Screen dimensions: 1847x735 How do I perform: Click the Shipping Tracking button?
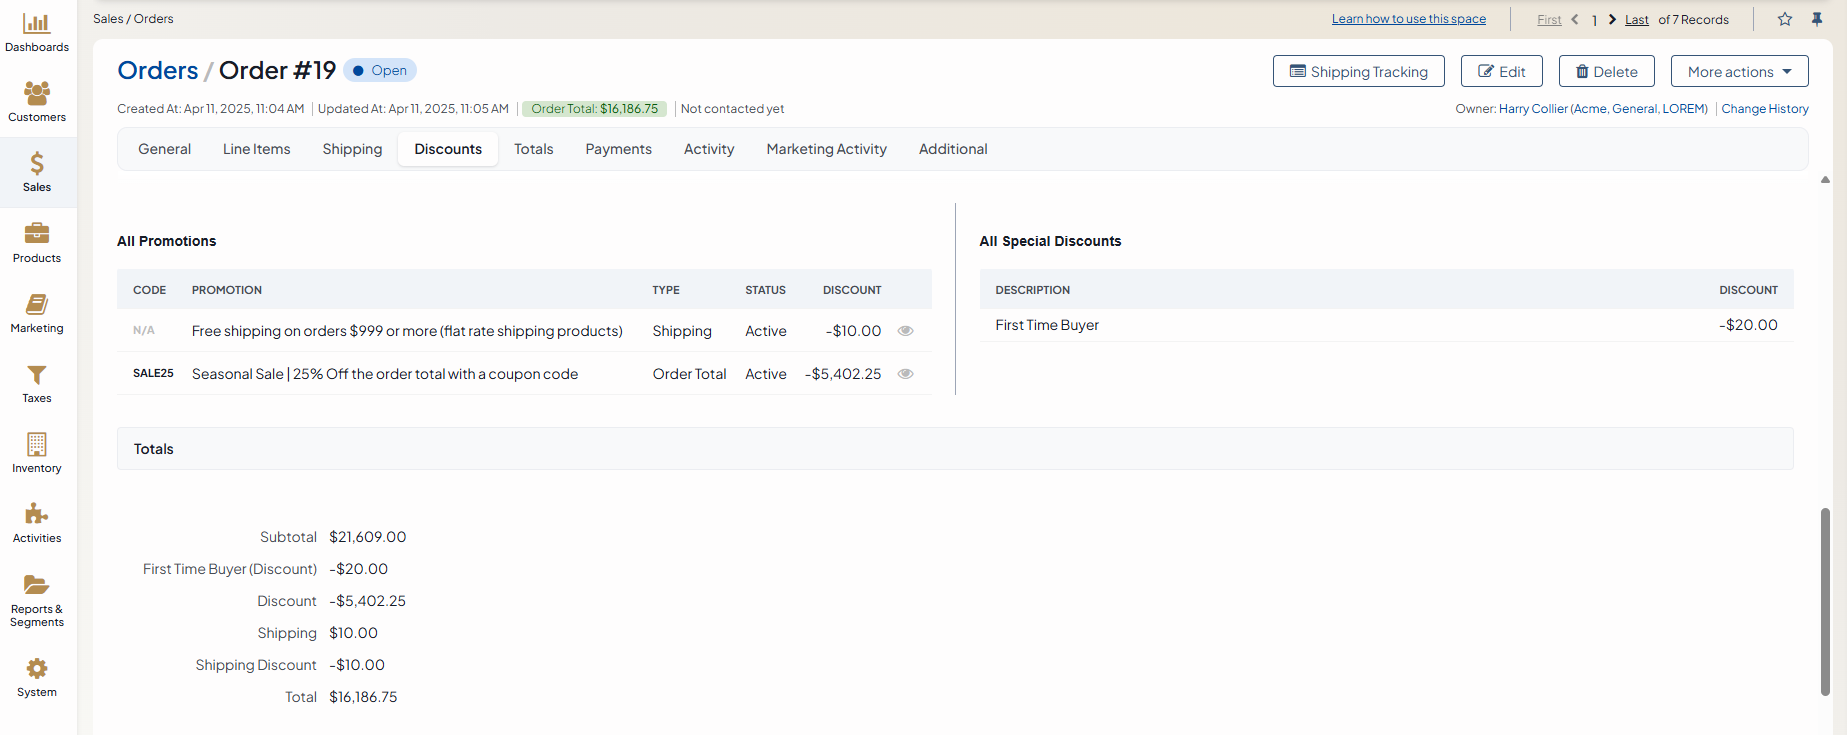(1358, 72)
